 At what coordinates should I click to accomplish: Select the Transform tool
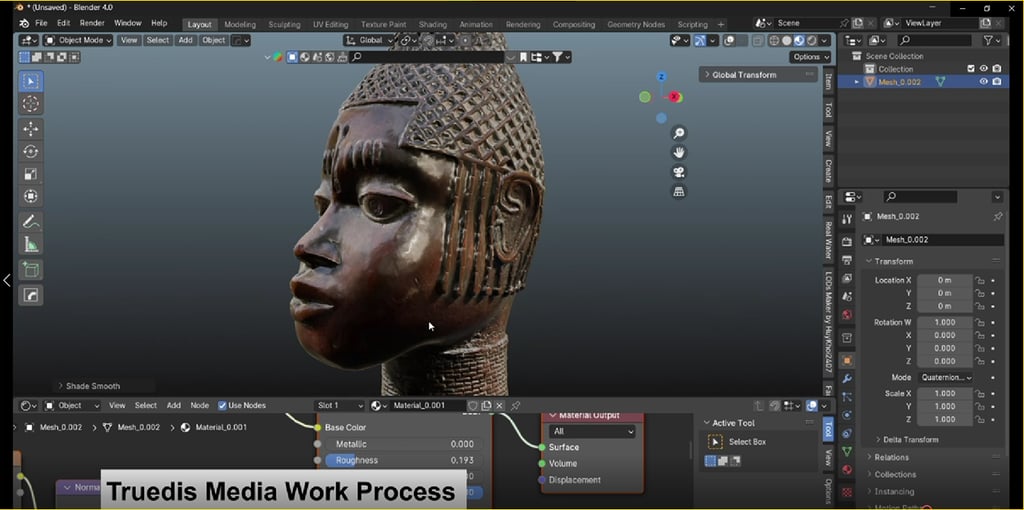[31, 196]
